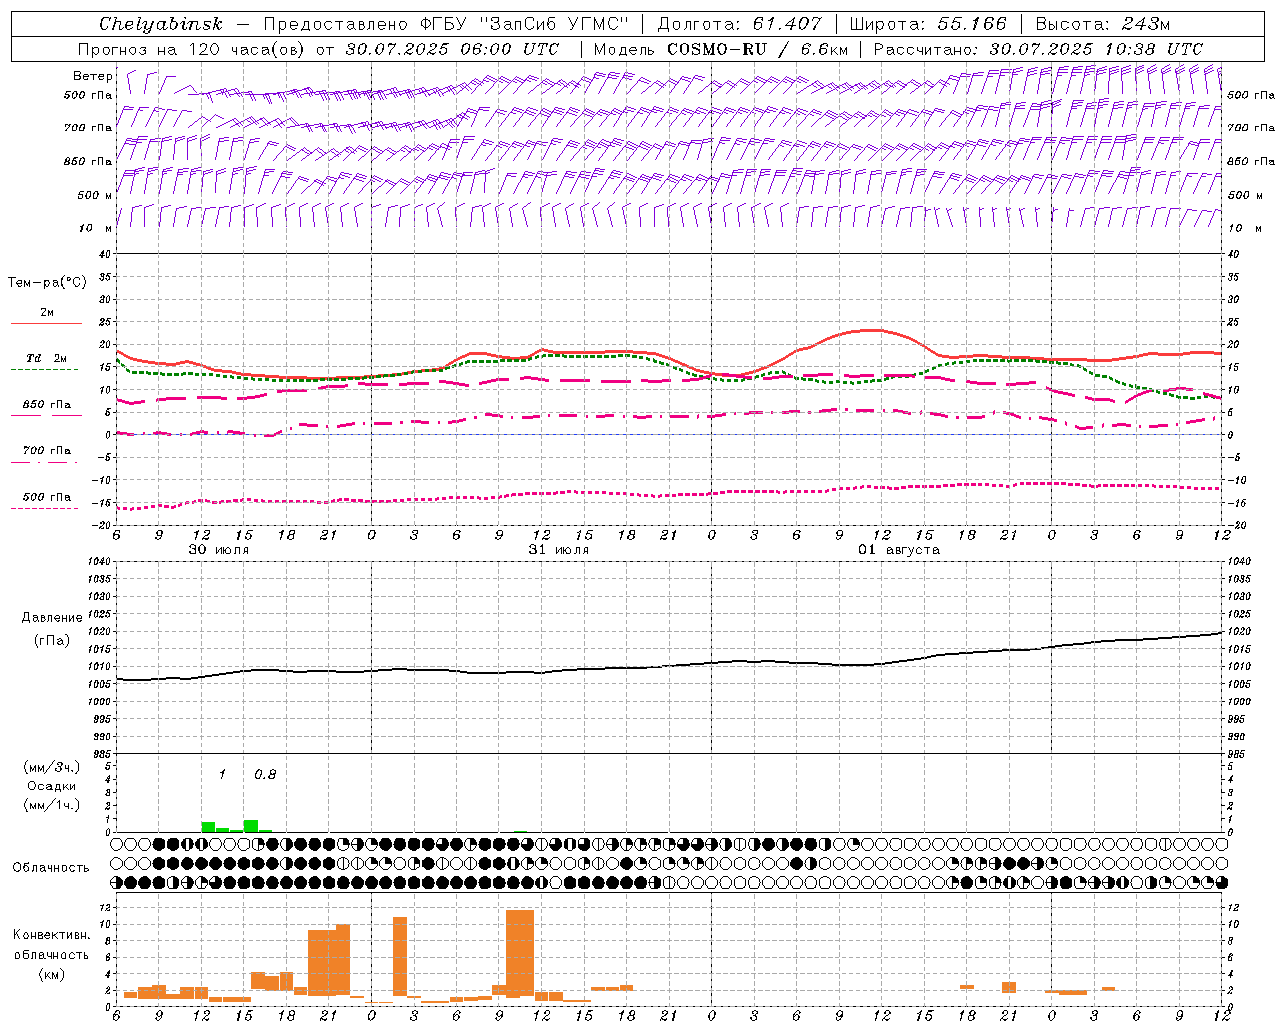
Task: Click the 'Модель COSMO-RU / 6.6км' model label
Action: click(721, 49)
